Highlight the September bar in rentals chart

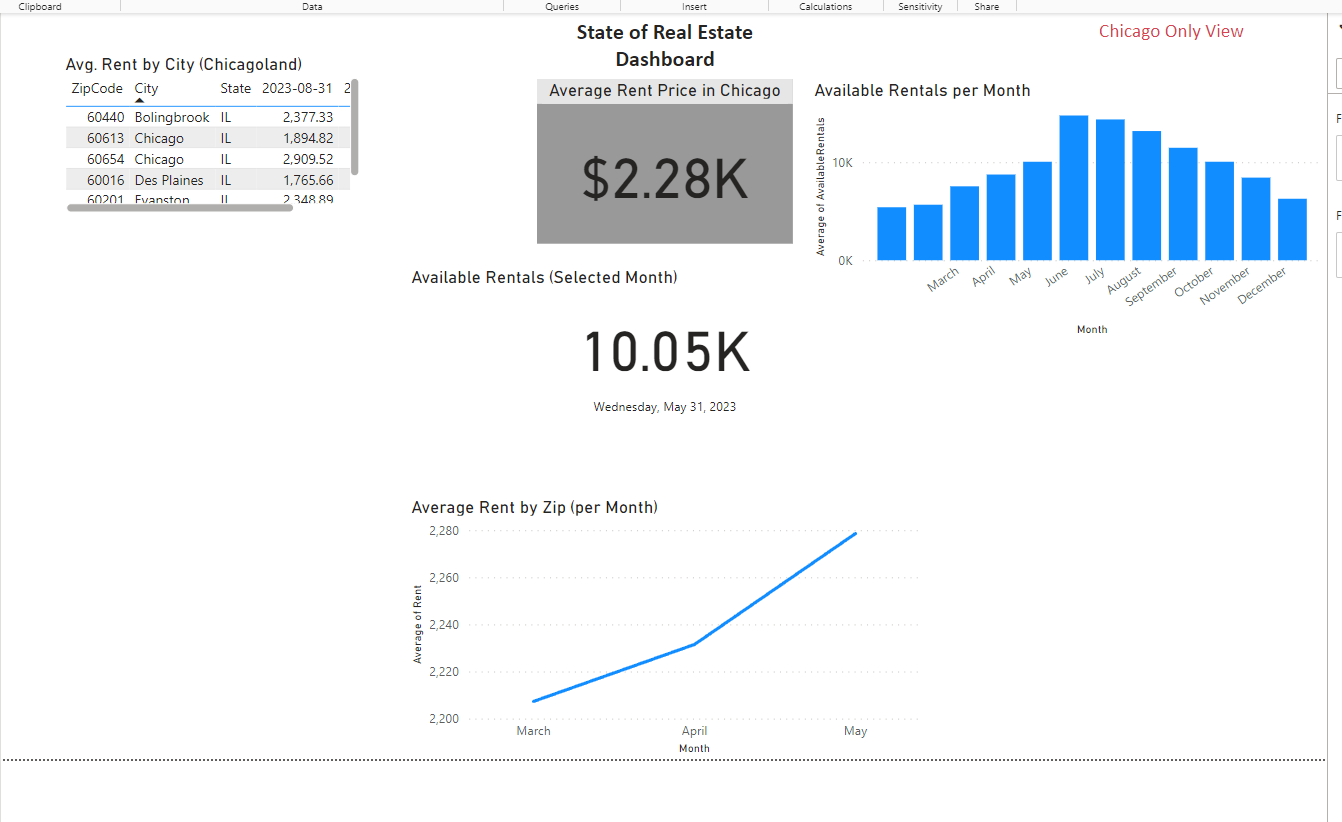(x=1183, y=204)
